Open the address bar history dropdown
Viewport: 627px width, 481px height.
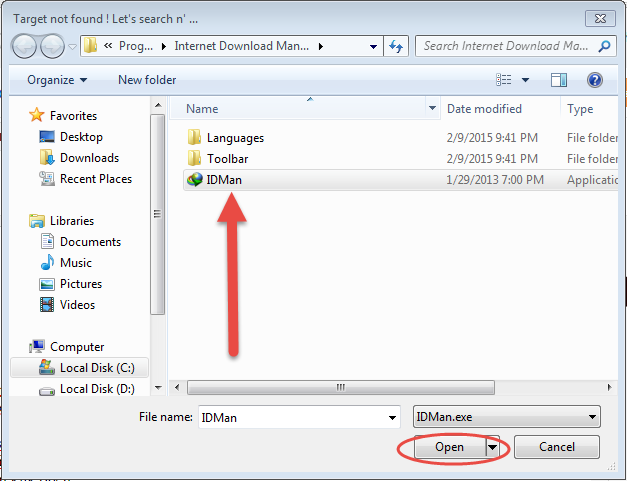coord(373,46)
